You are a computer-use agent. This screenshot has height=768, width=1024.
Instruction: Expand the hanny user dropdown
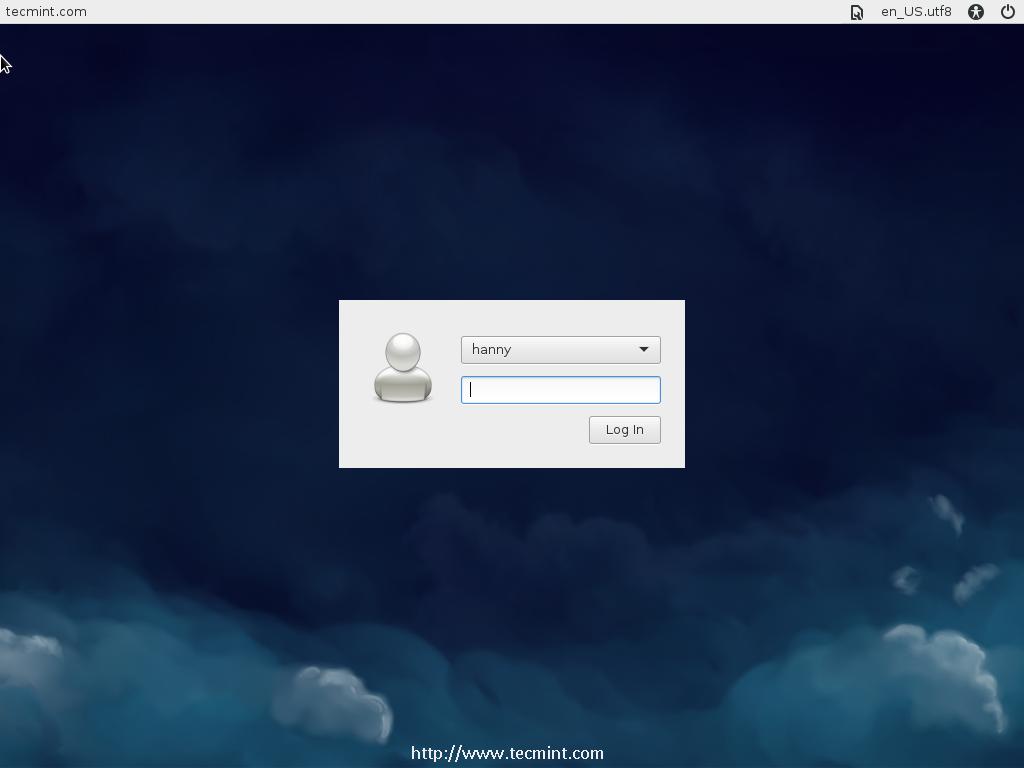[x=560, y=349]
